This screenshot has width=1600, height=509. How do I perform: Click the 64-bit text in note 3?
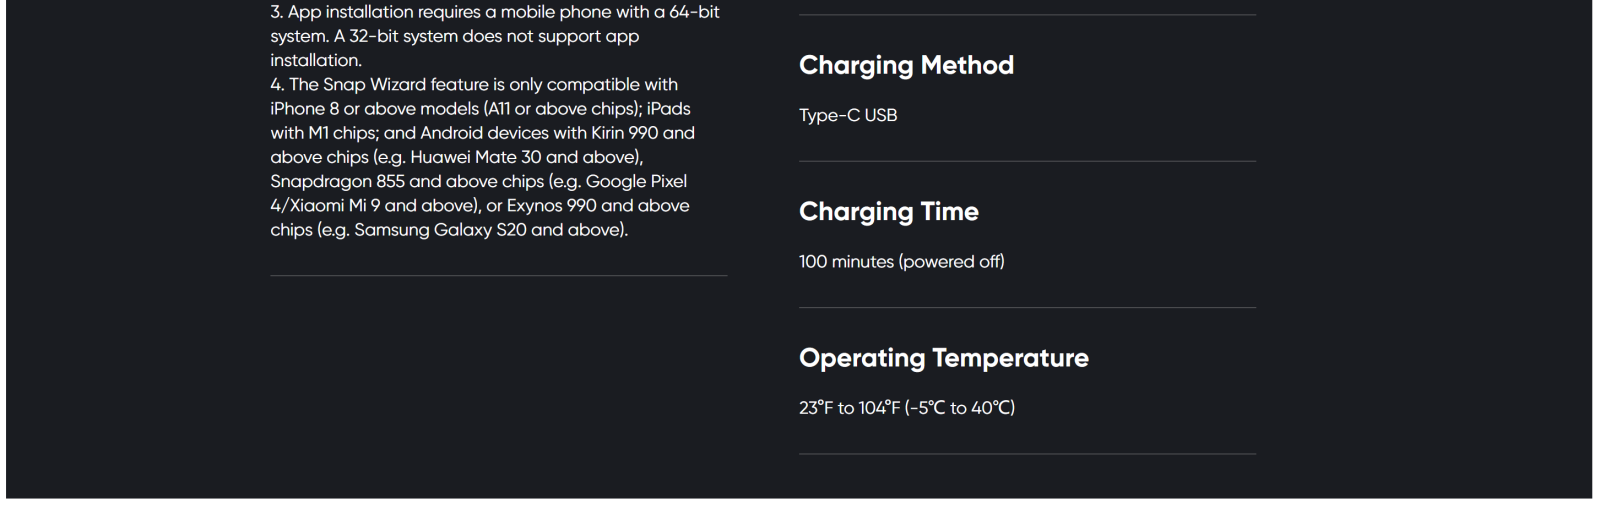pyautogui.click(x=694, y=12)
